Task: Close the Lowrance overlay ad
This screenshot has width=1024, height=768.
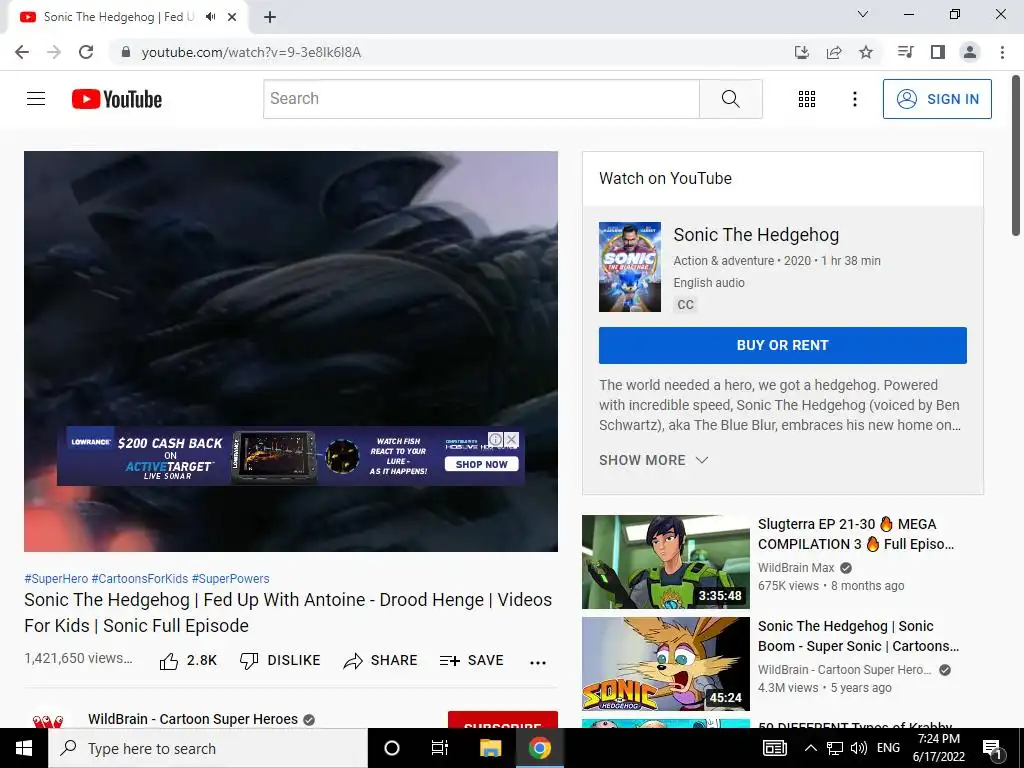Action: coord(512,440)
